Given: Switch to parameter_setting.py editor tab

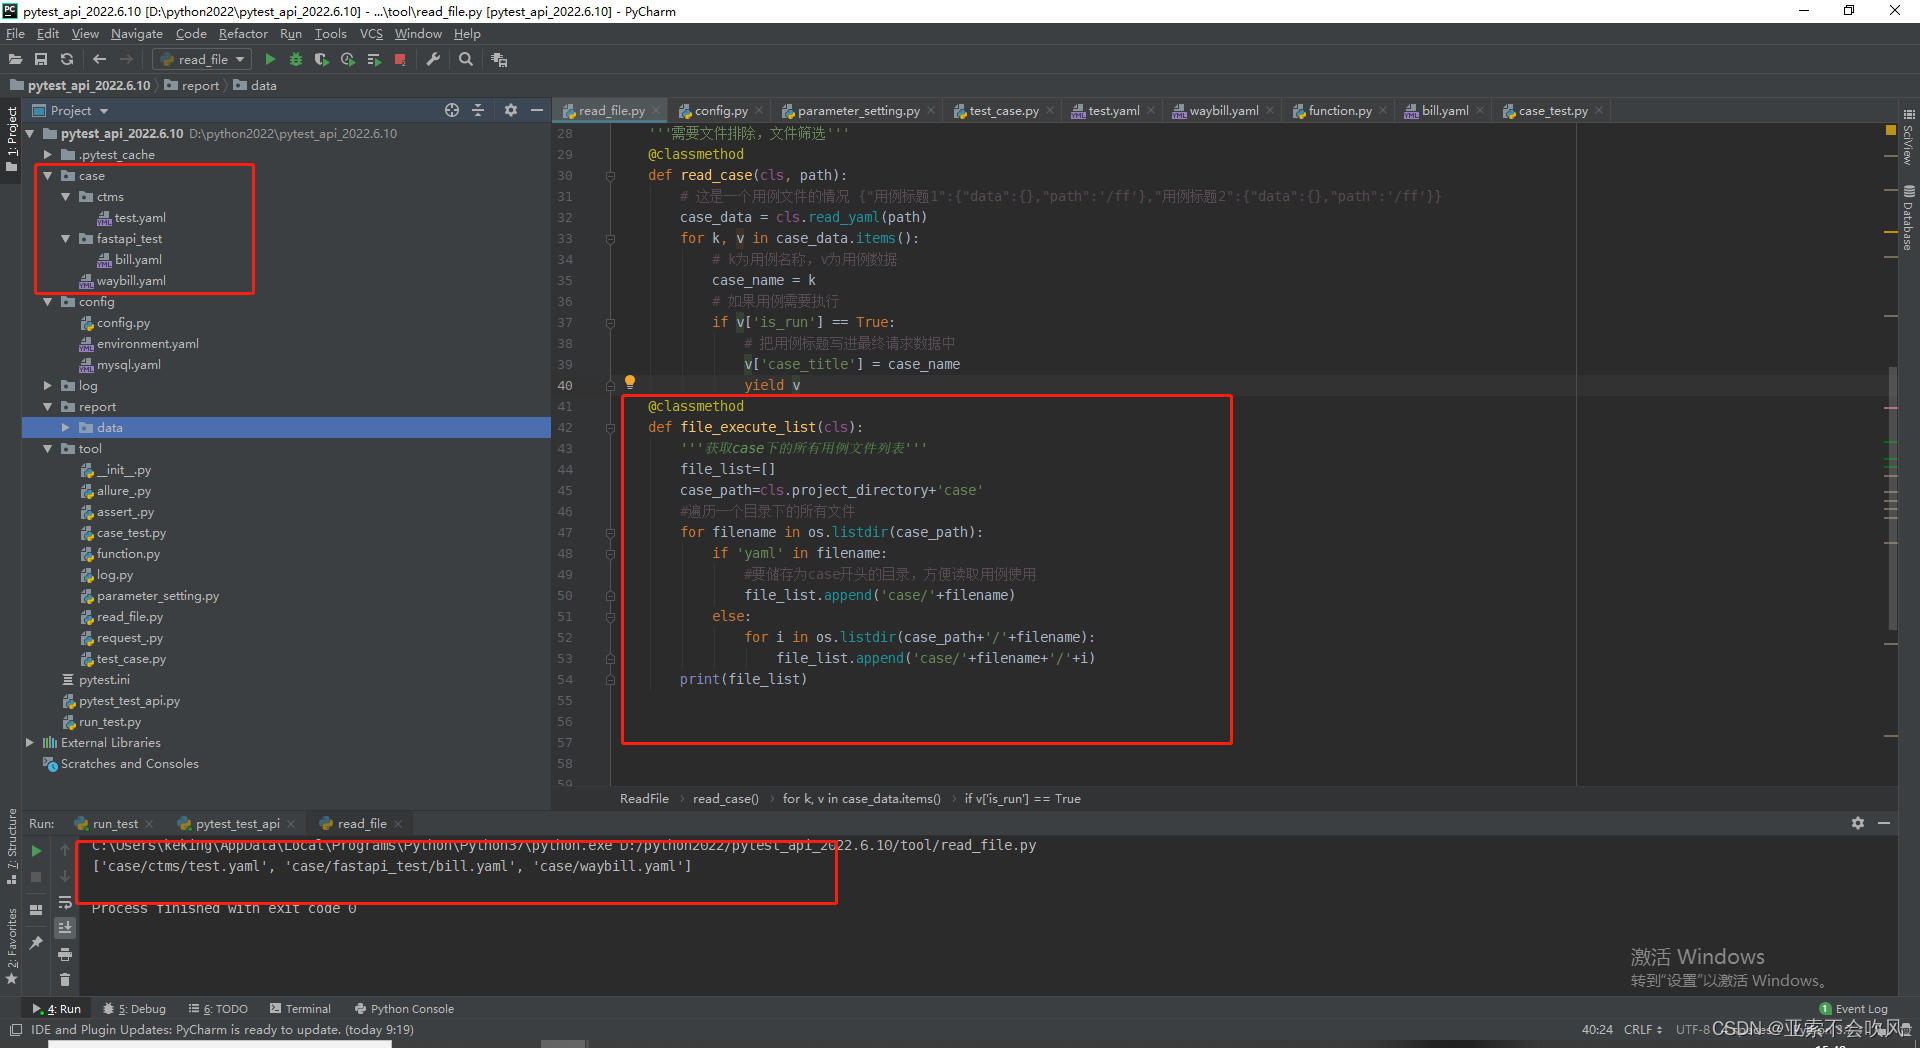Looking at the screenshot, I should click(x=857, y=111).
